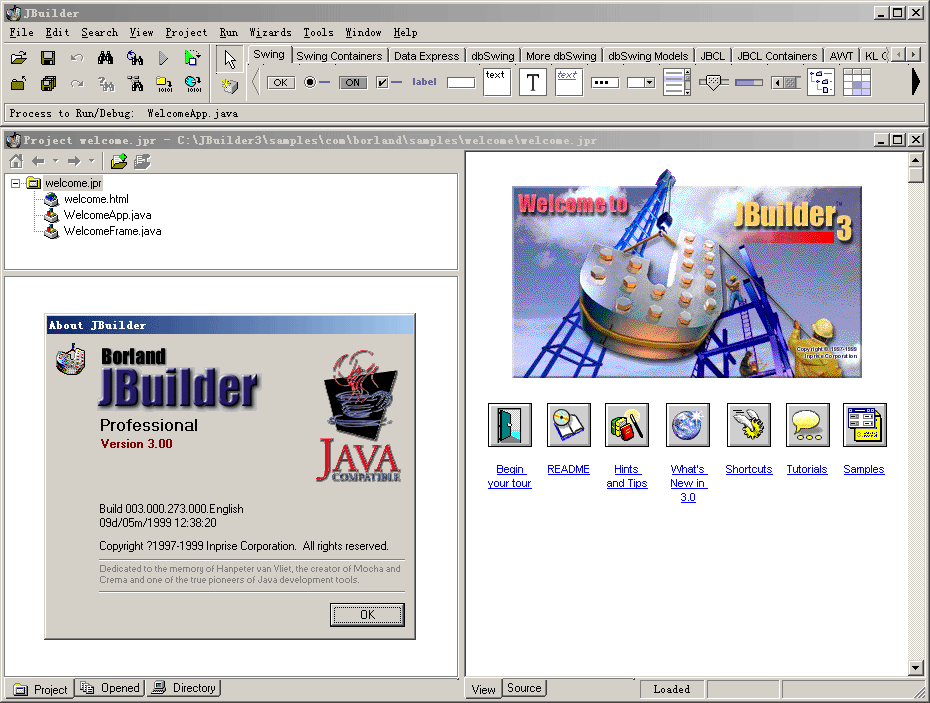Select the JProgressBar palette component
Viewport: 930px width, 703px height.
pos(749,82)
